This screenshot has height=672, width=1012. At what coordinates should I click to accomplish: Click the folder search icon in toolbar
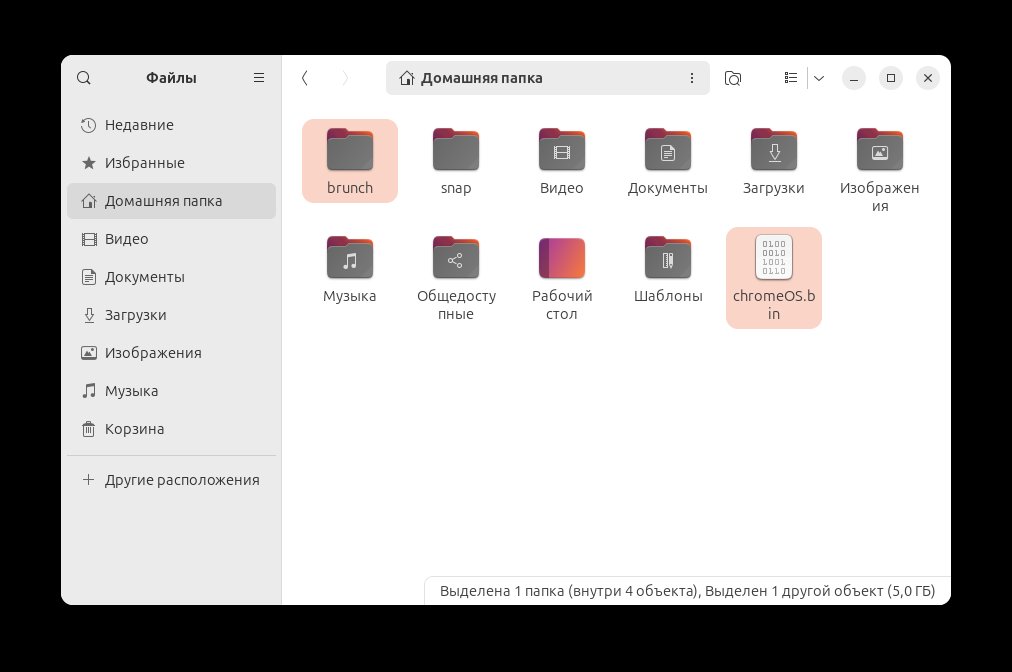(x=733, y=78)
